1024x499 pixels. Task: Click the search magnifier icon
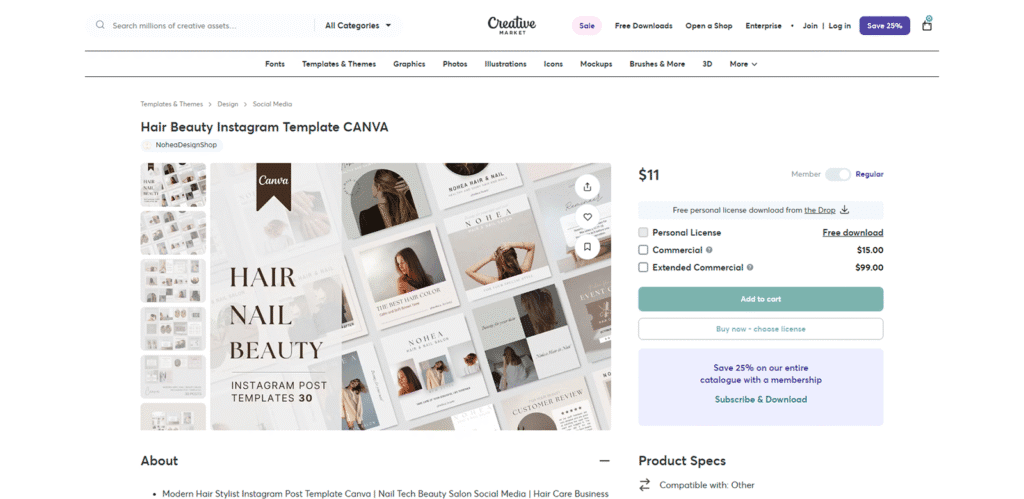(x=100, y=25)
